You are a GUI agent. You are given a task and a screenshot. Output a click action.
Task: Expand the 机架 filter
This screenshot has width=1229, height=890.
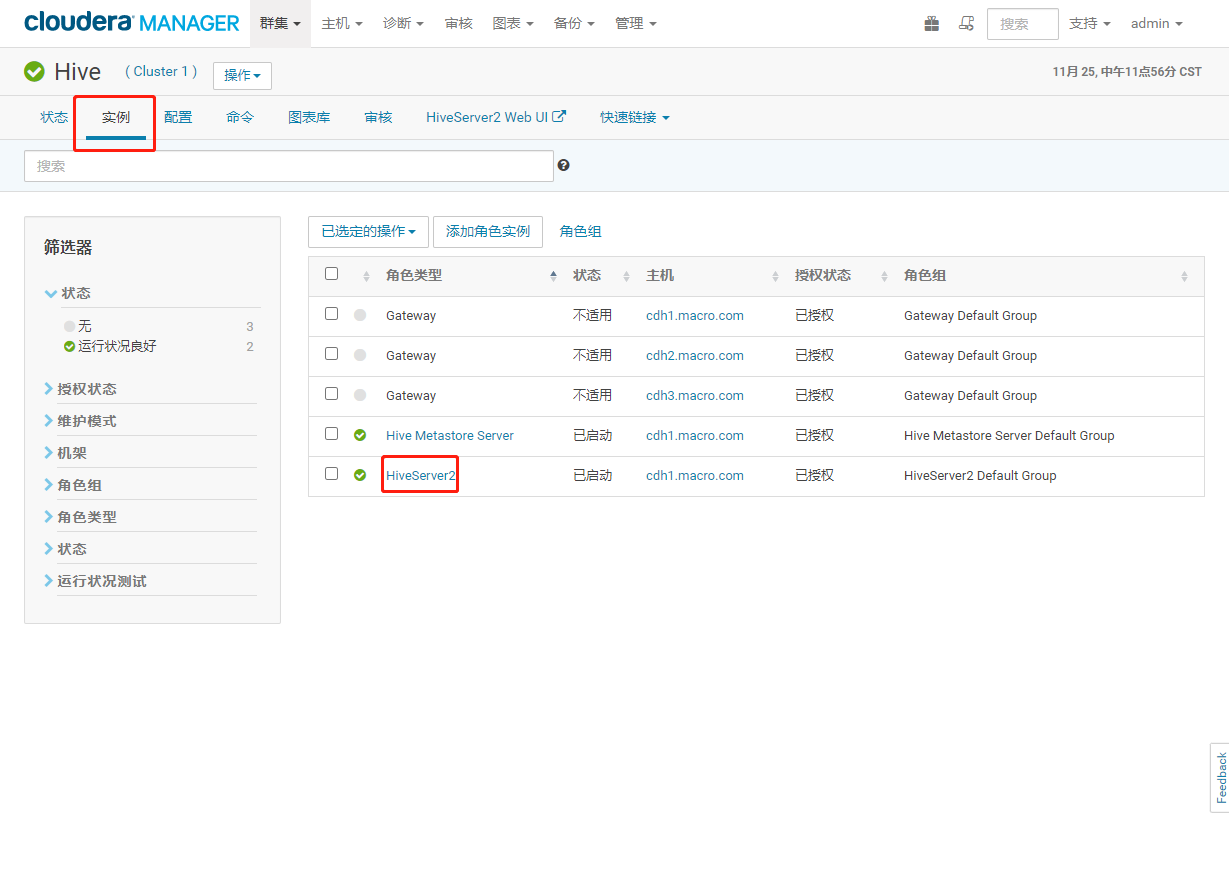tap(66, 453)
